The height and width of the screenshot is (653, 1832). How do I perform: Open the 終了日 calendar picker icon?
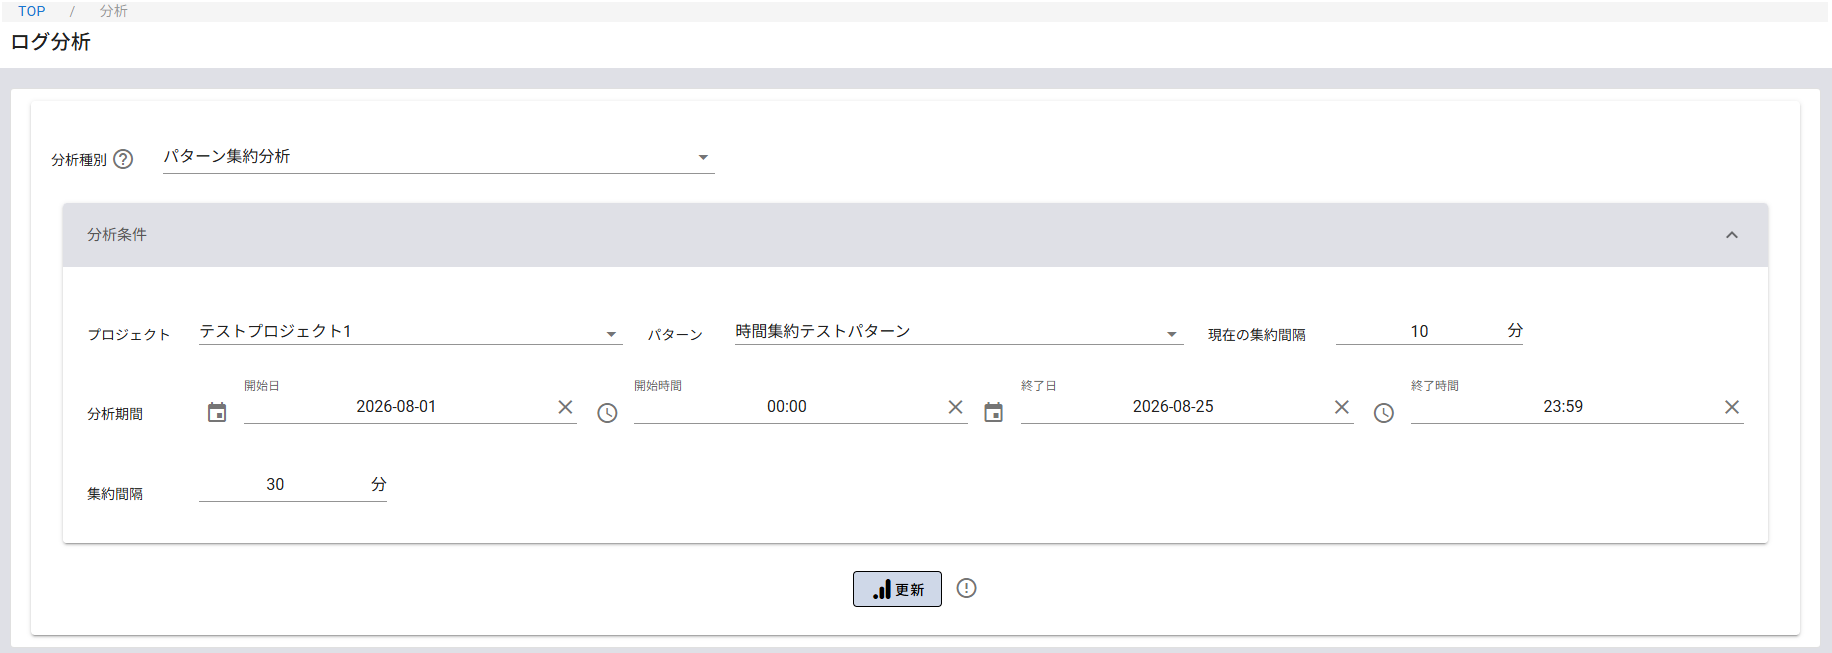993,412
